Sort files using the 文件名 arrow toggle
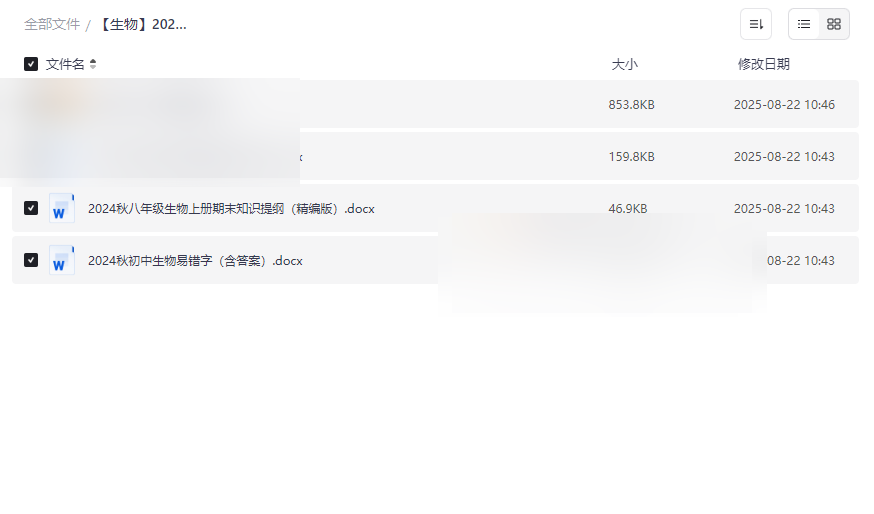The height and width of the screenshot is (514, 874). 93,64
